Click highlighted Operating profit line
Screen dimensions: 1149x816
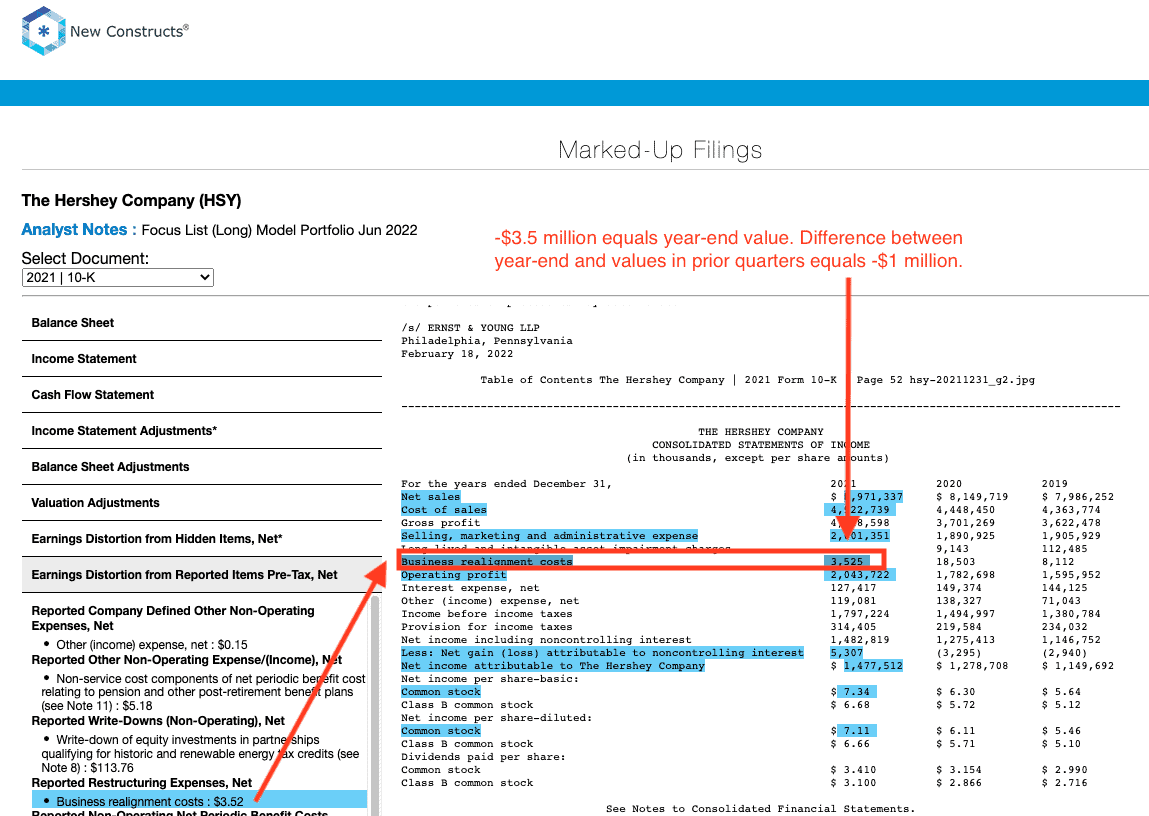coord(454,575)
